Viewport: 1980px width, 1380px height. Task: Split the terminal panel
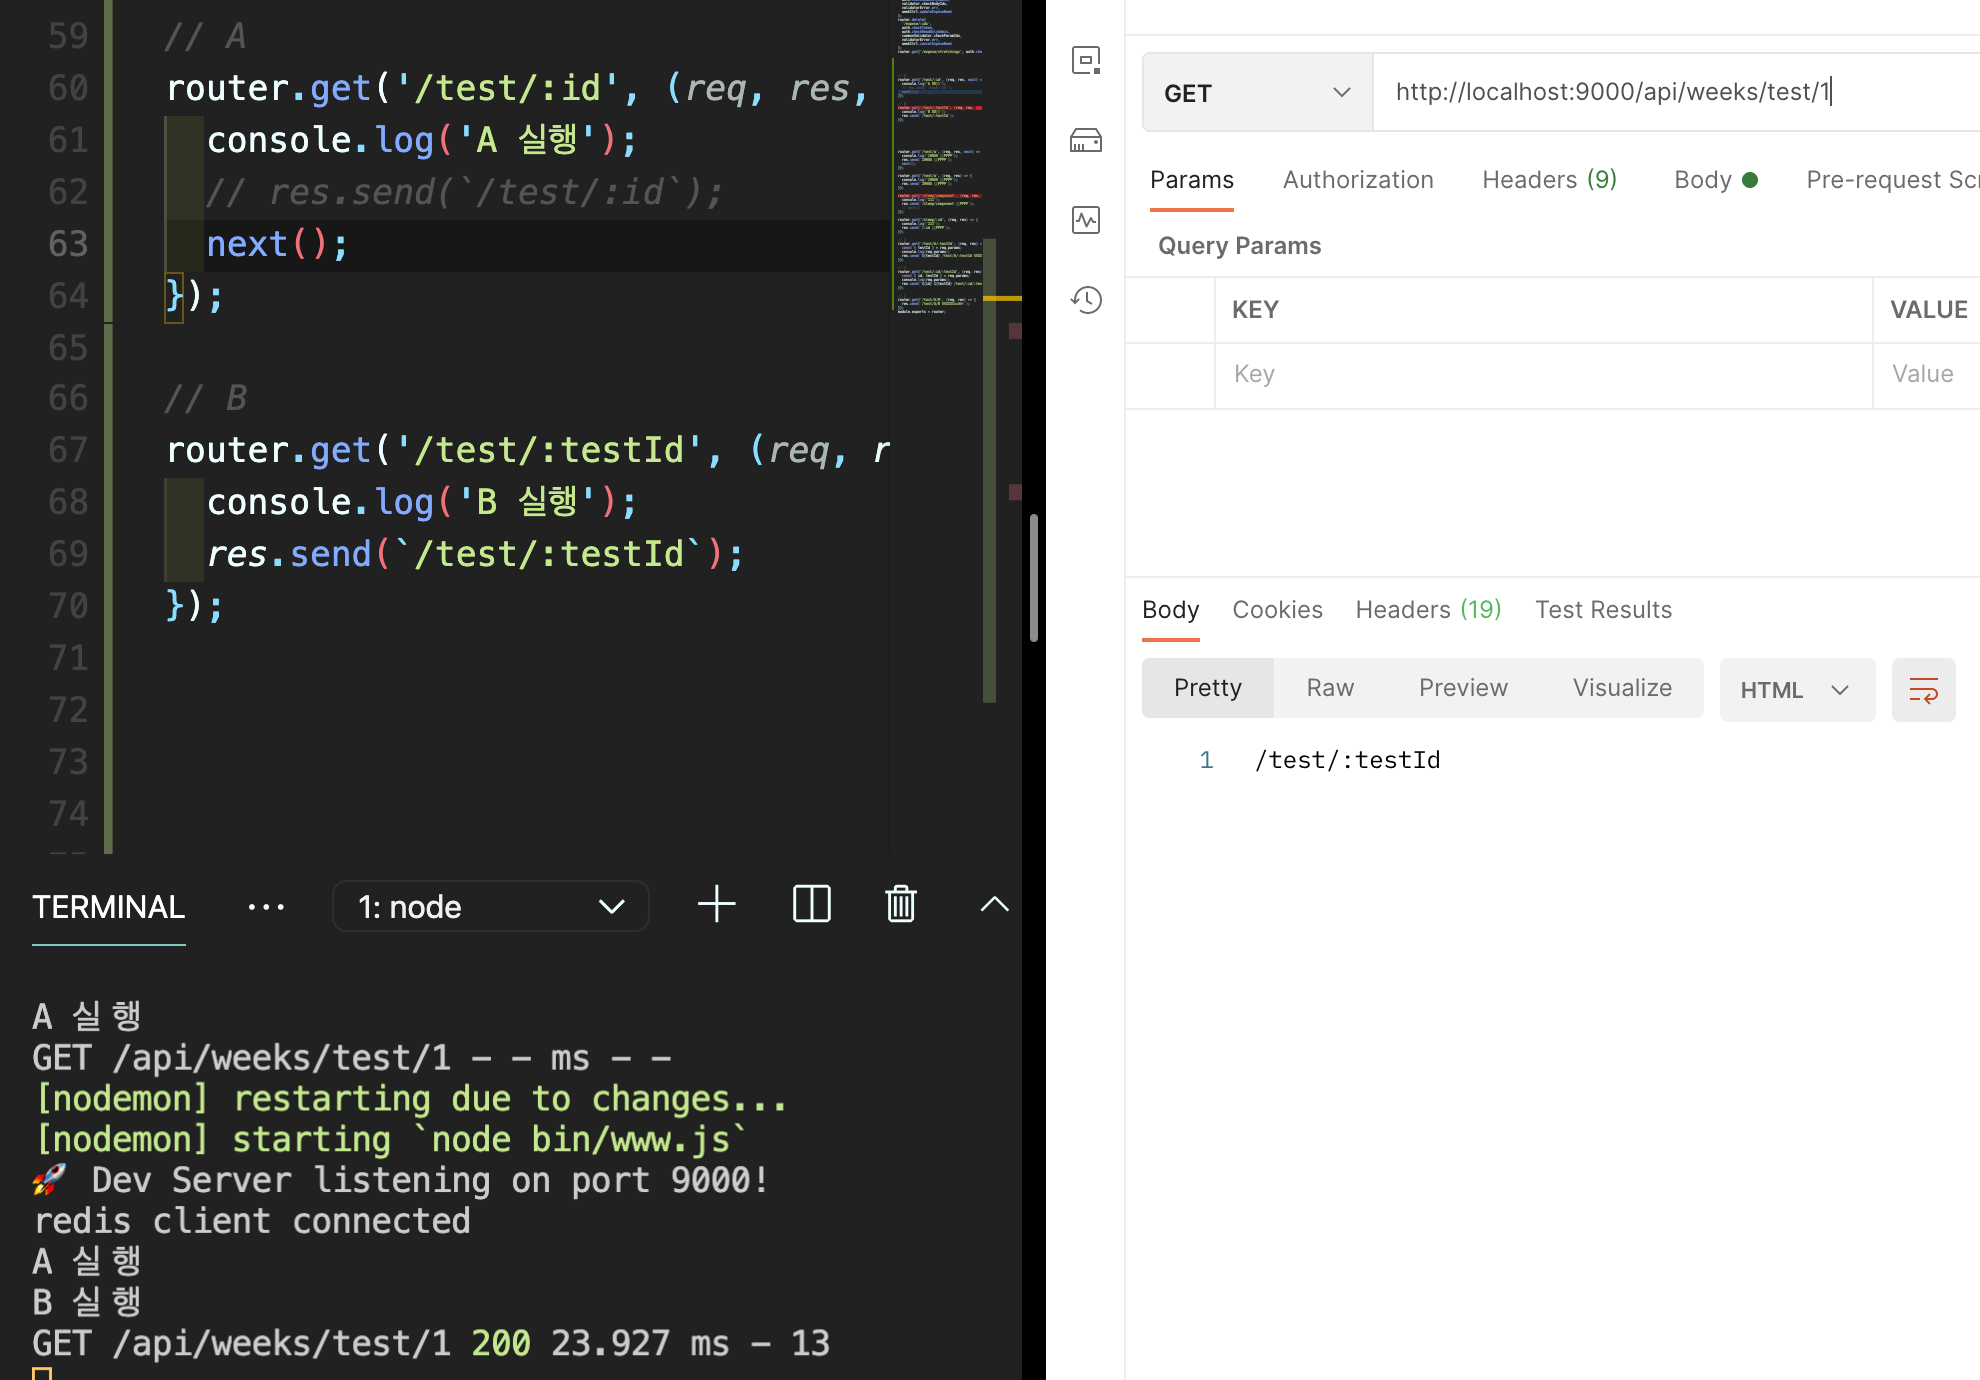(811, 904)
